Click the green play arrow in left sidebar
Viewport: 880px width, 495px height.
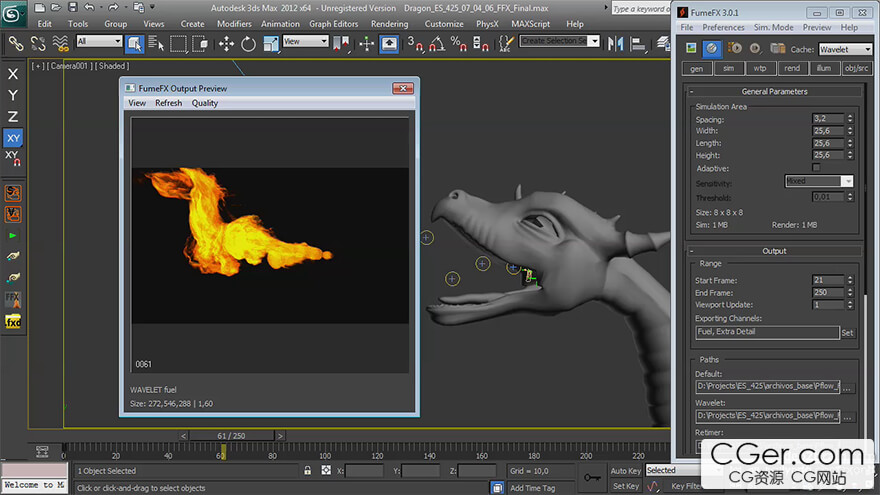[x=12, y=236]
